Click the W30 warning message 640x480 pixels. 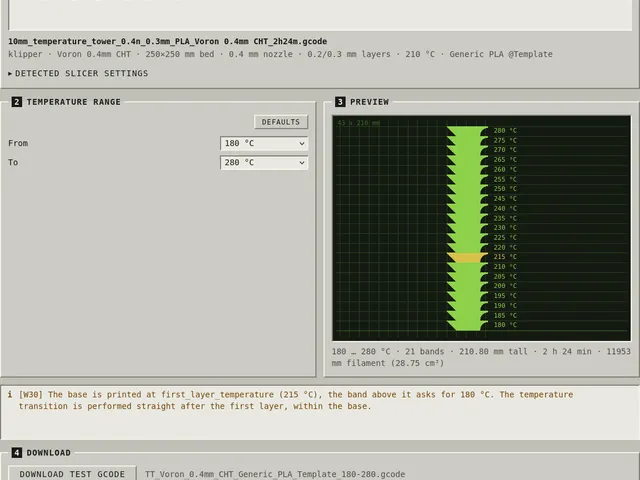(296, 400)
